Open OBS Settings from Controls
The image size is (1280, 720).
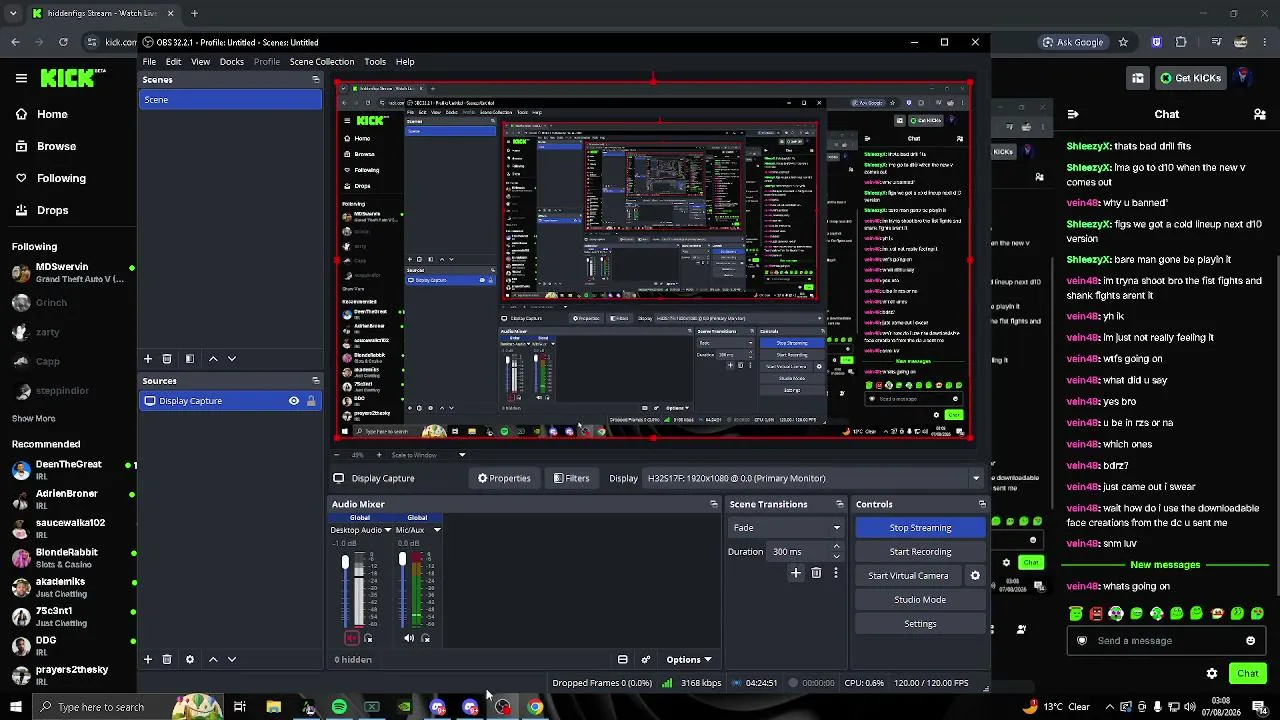[920, 624]
